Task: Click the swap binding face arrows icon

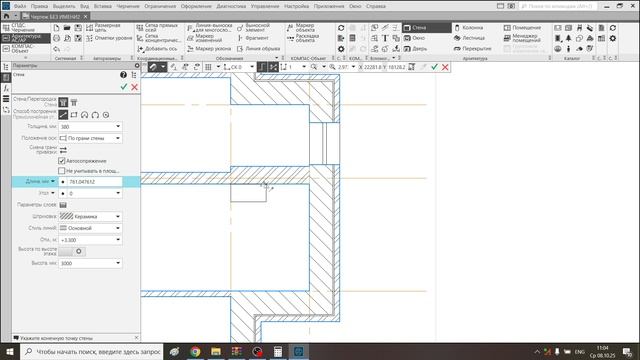Action: tap(63, 150)
